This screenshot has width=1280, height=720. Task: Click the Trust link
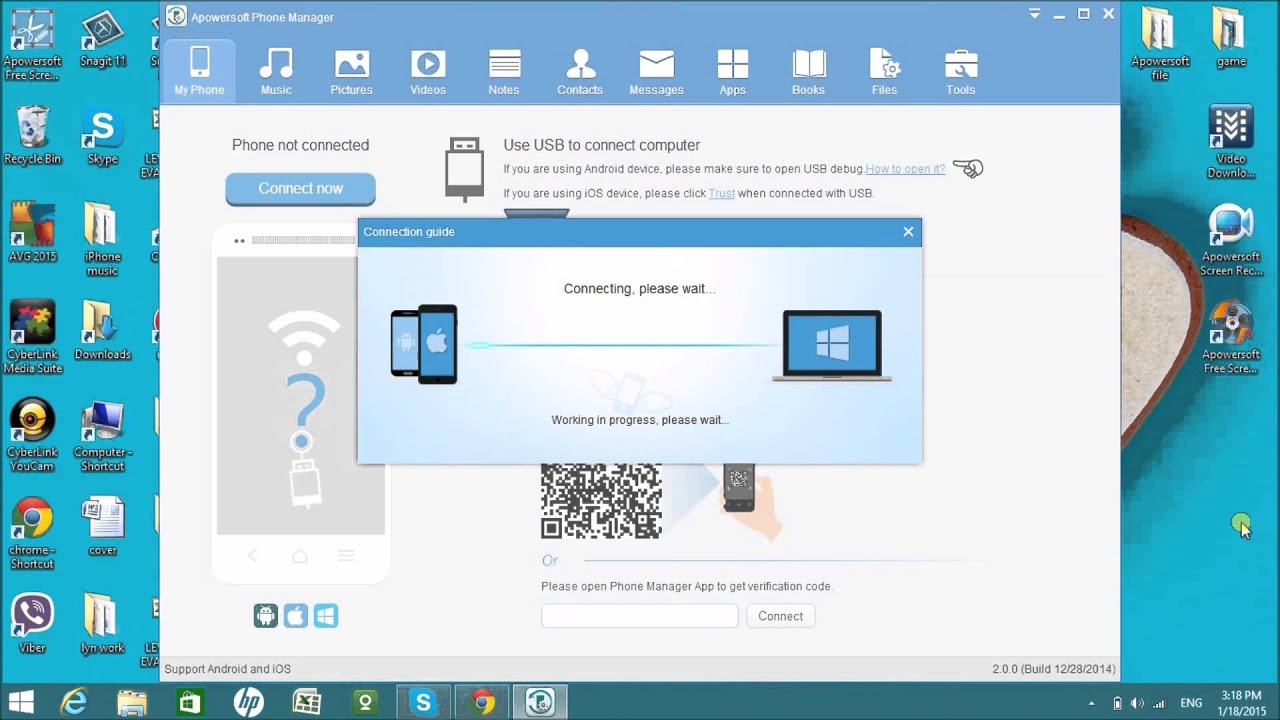721,193
